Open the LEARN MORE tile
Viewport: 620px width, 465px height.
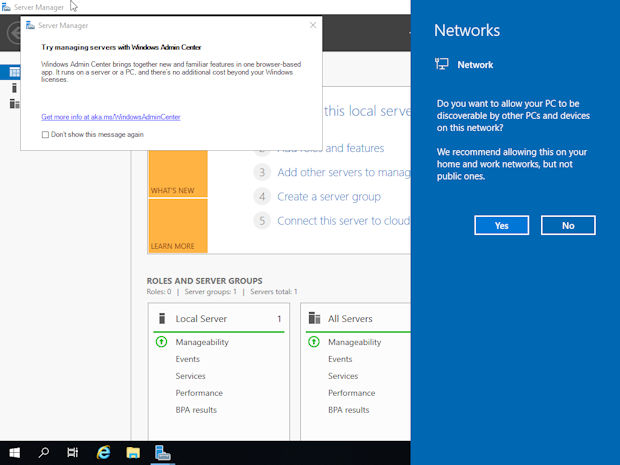tap(178, 225)
